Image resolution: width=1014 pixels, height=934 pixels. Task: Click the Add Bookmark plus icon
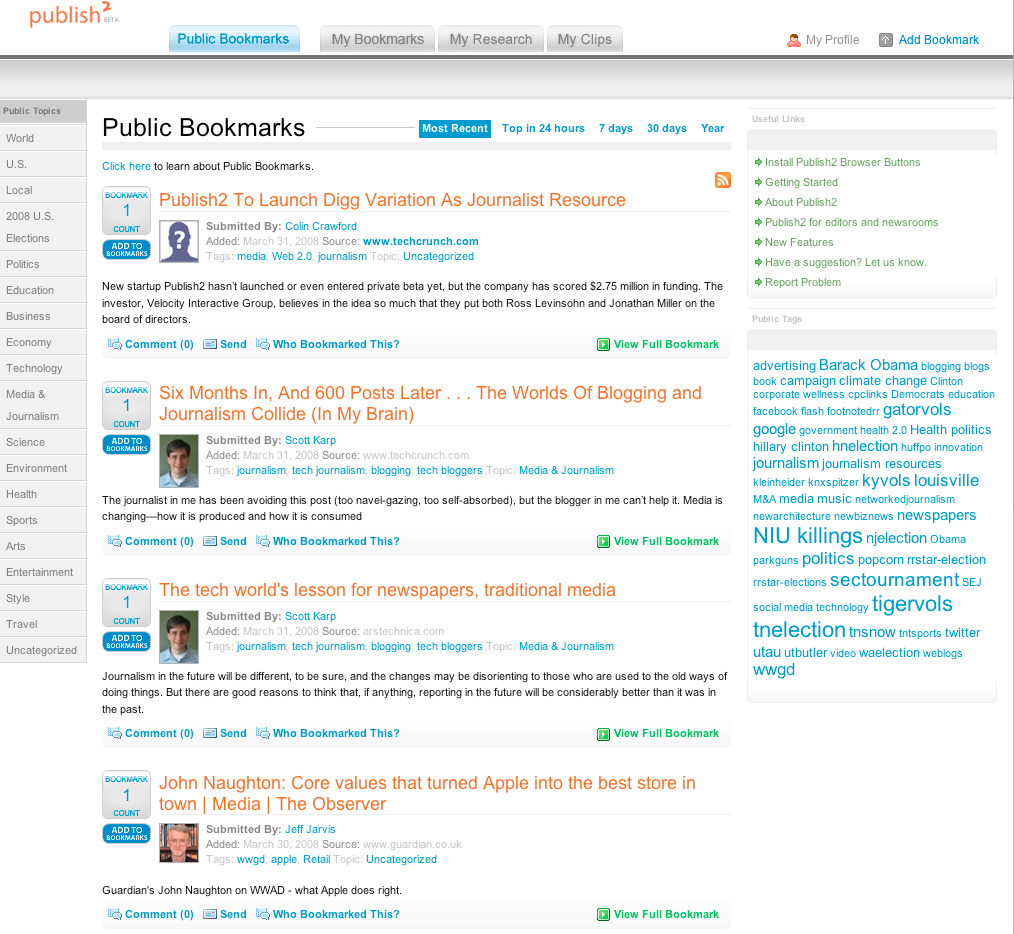(x=885, y=40)
